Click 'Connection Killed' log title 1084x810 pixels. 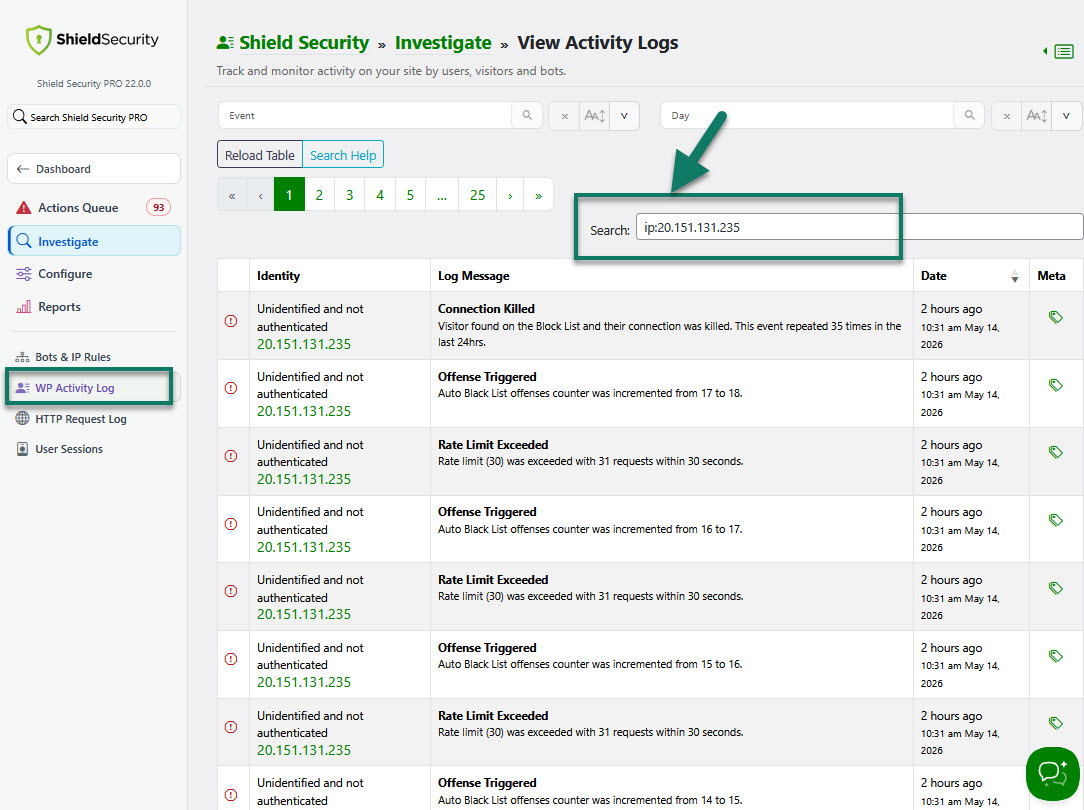pos(486,309)
